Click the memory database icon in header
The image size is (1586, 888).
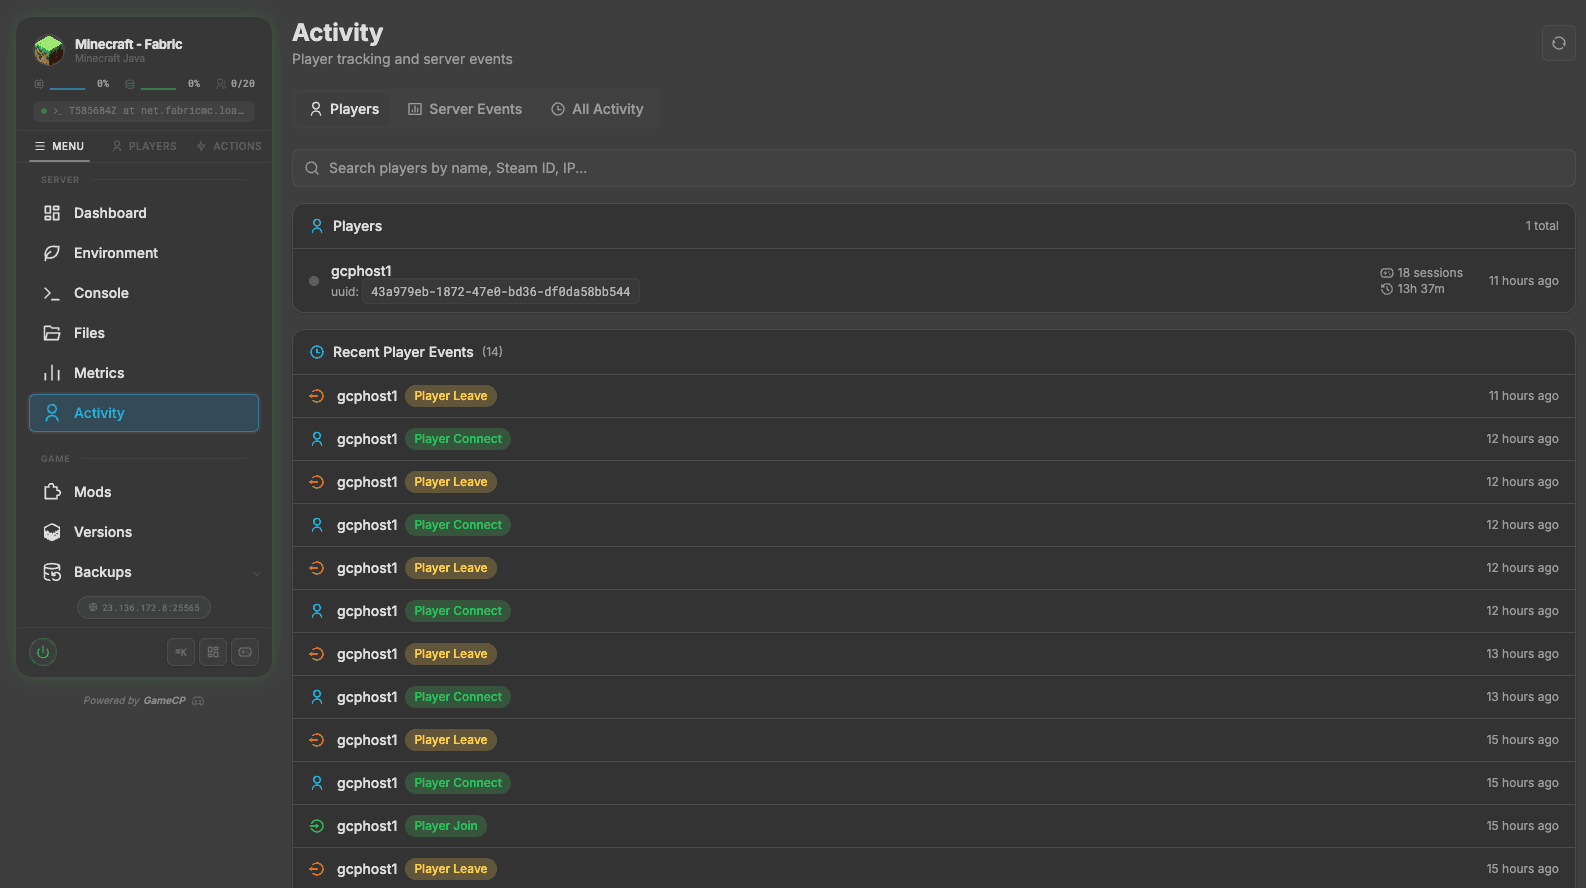[x=130, y=84]
